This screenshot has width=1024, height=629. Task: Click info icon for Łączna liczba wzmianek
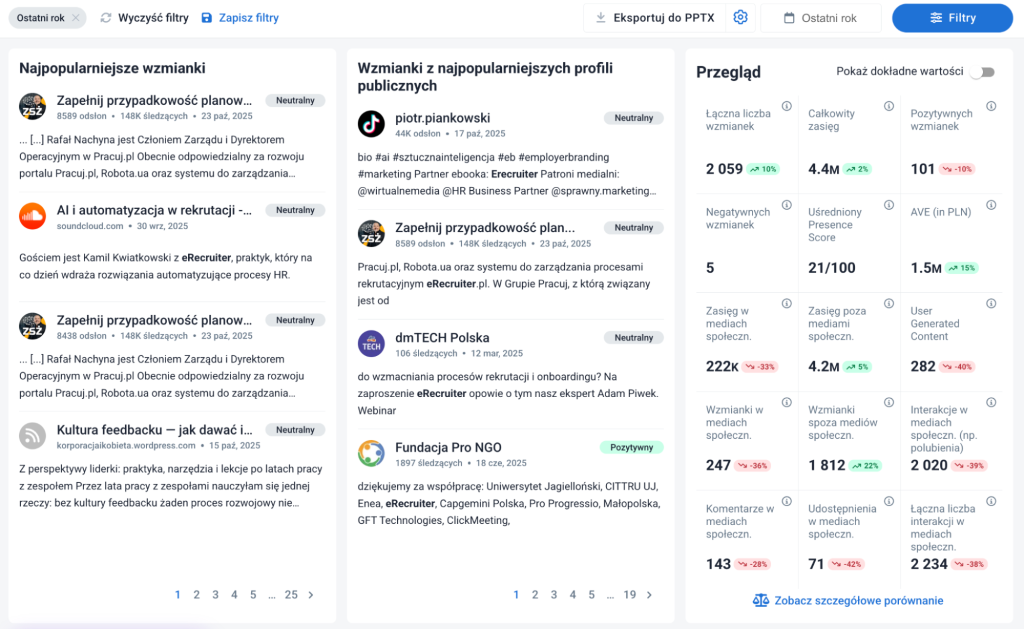coord(786,107)
